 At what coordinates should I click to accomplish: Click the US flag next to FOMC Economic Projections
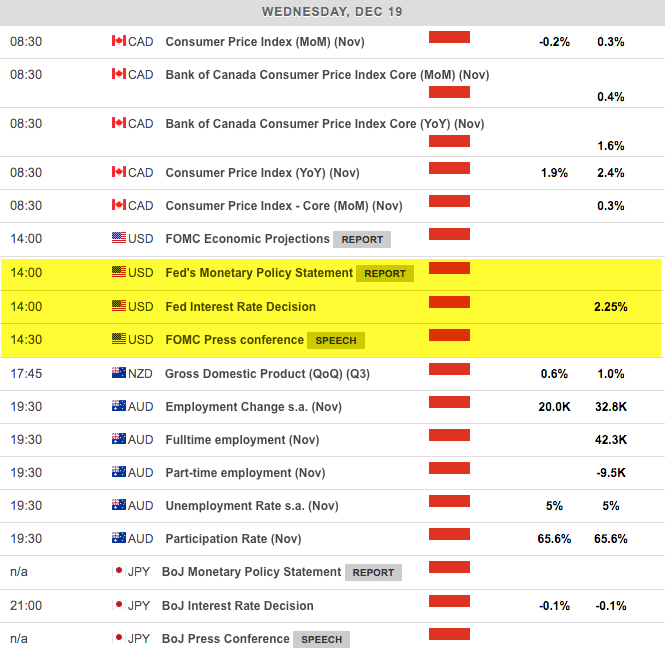click(x=118, y=239)
